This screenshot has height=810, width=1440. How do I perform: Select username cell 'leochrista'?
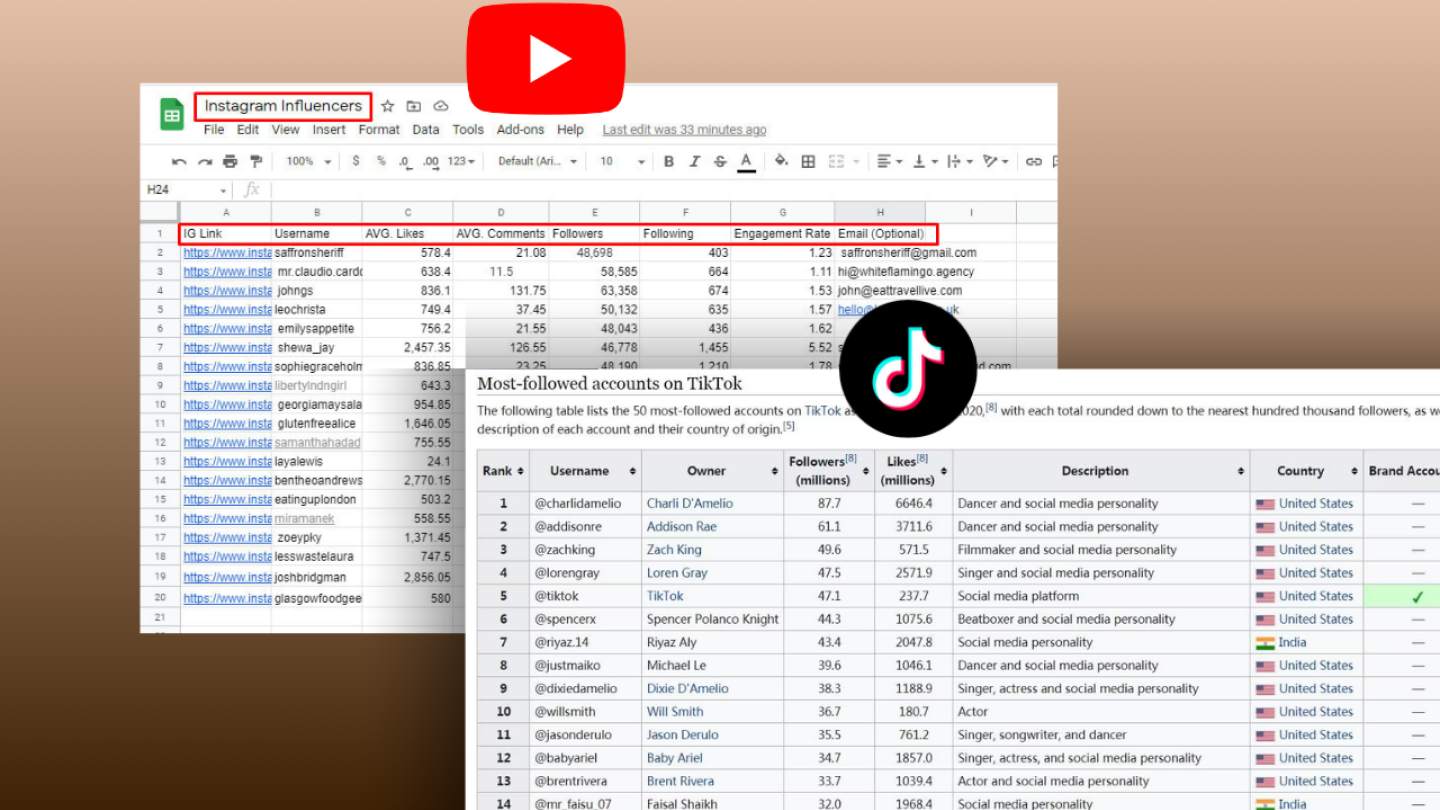(317, 309)
